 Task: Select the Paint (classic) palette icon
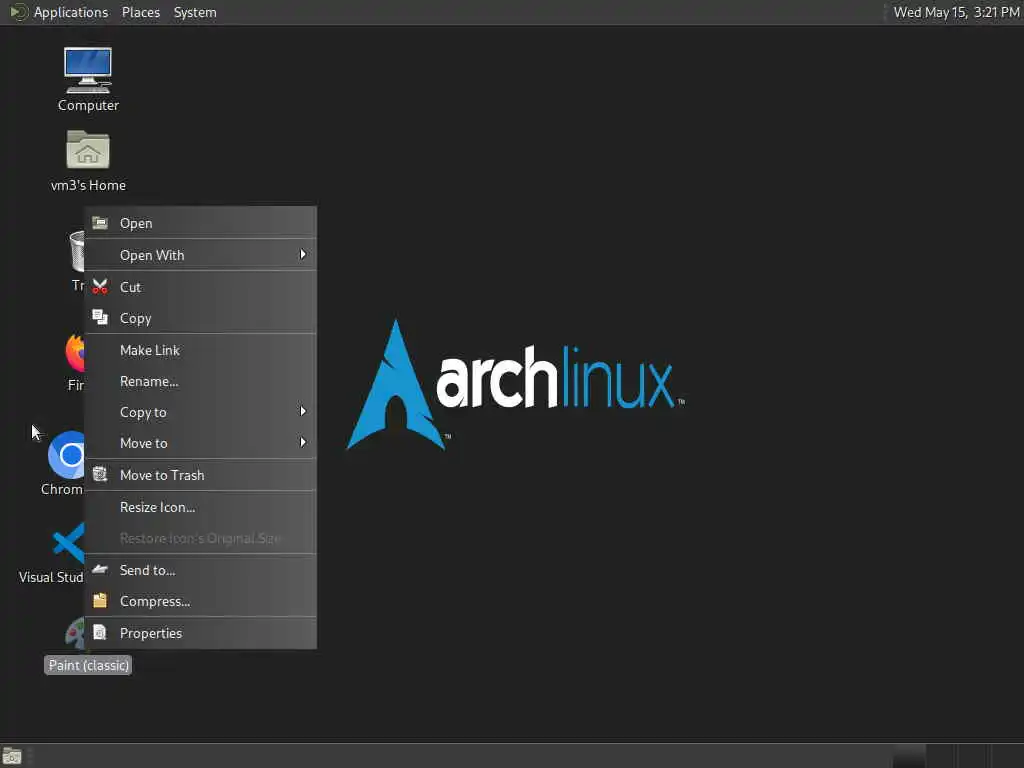(x=75, y=634)
